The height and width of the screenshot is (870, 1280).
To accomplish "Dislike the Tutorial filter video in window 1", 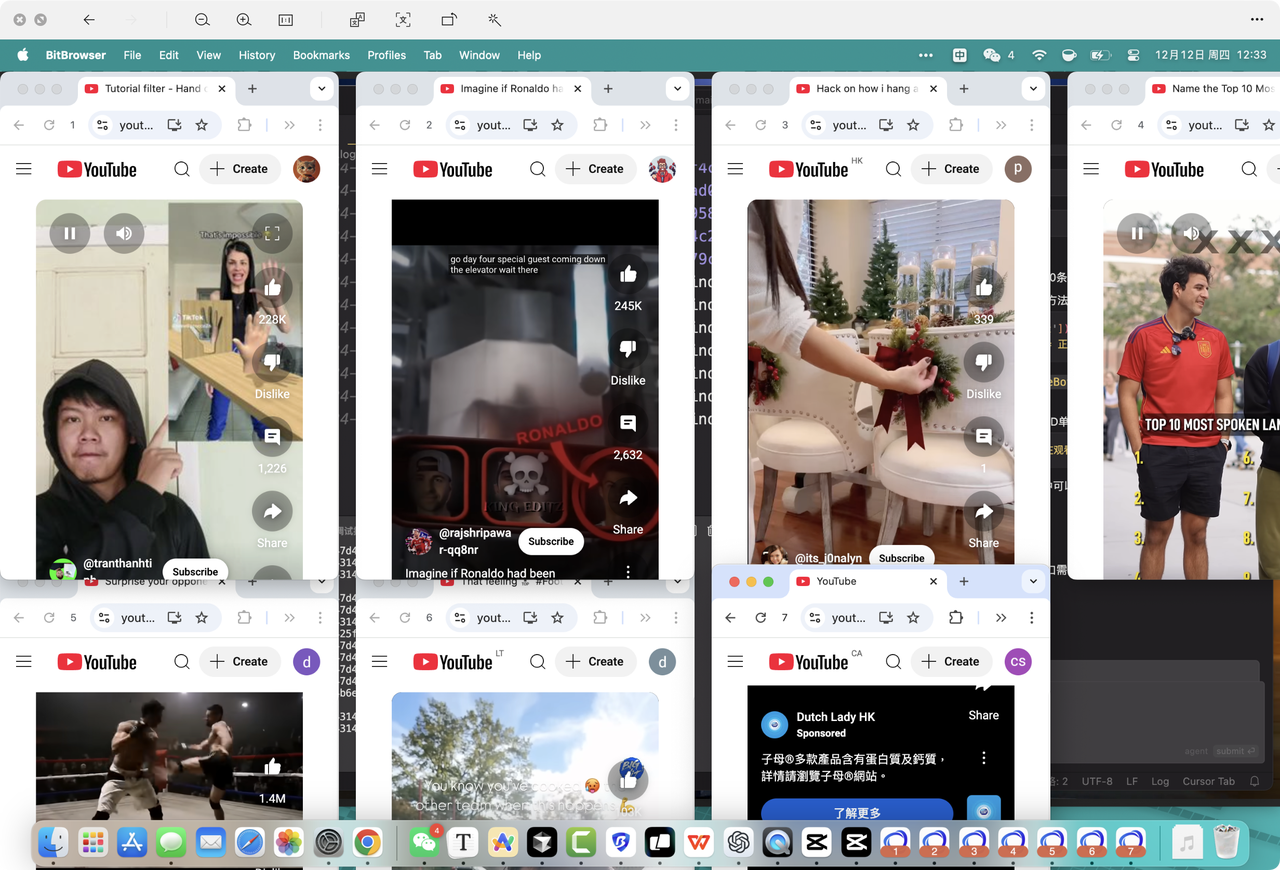I will [272, 361].
